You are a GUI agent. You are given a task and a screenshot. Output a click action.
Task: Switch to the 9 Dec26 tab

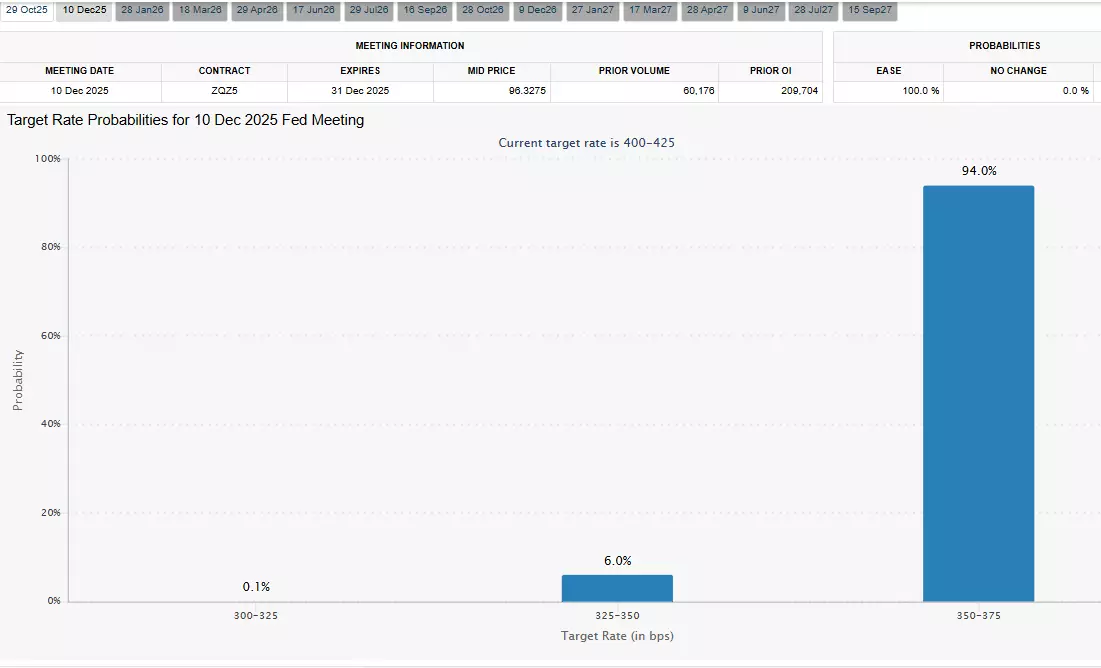(538, 11)
